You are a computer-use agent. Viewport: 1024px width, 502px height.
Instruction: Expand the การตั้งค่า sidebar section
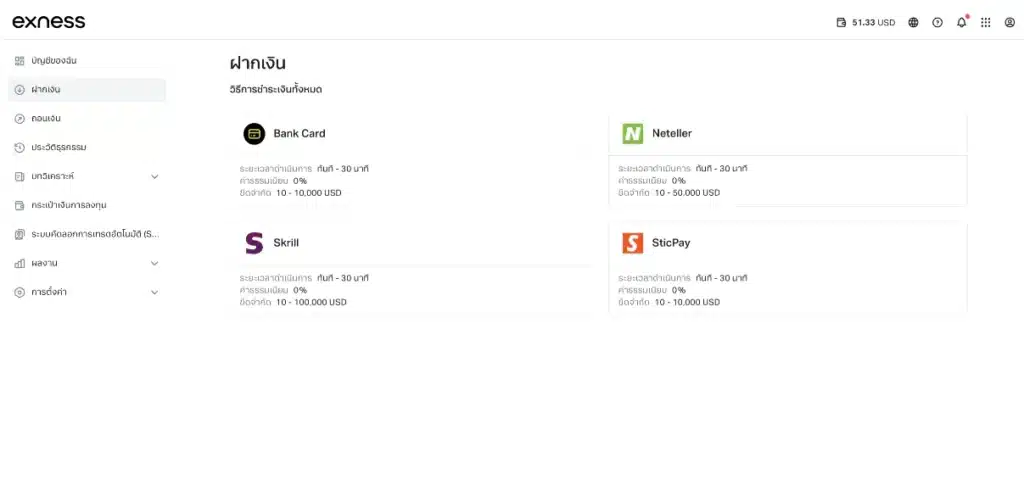pyautogui.click(x=154, y=292)
